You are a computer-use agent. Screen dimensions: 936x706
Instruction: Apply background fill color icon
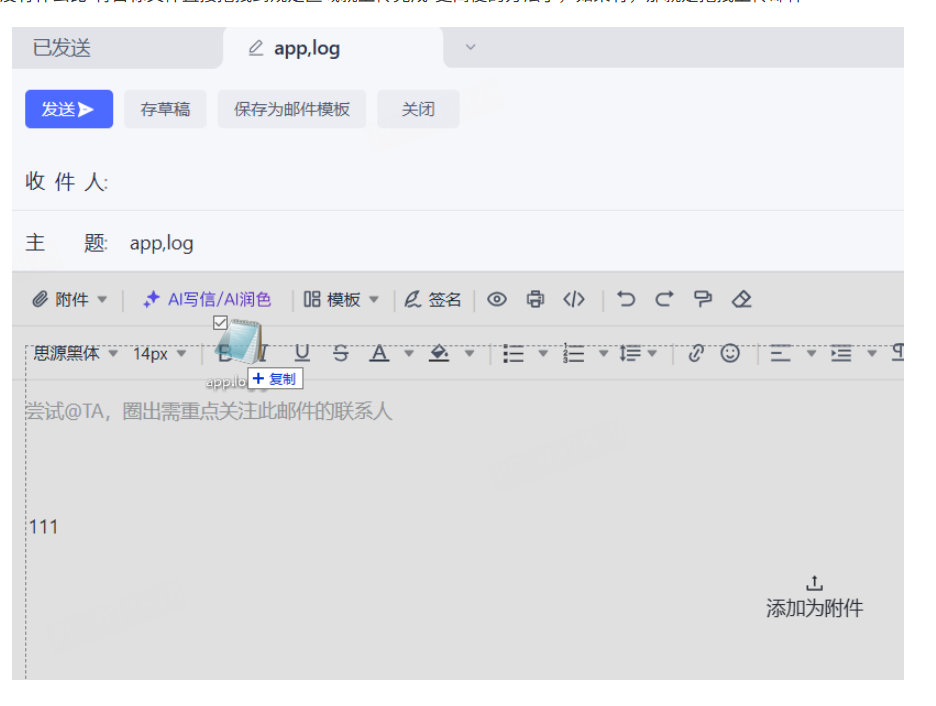(439, 353)
